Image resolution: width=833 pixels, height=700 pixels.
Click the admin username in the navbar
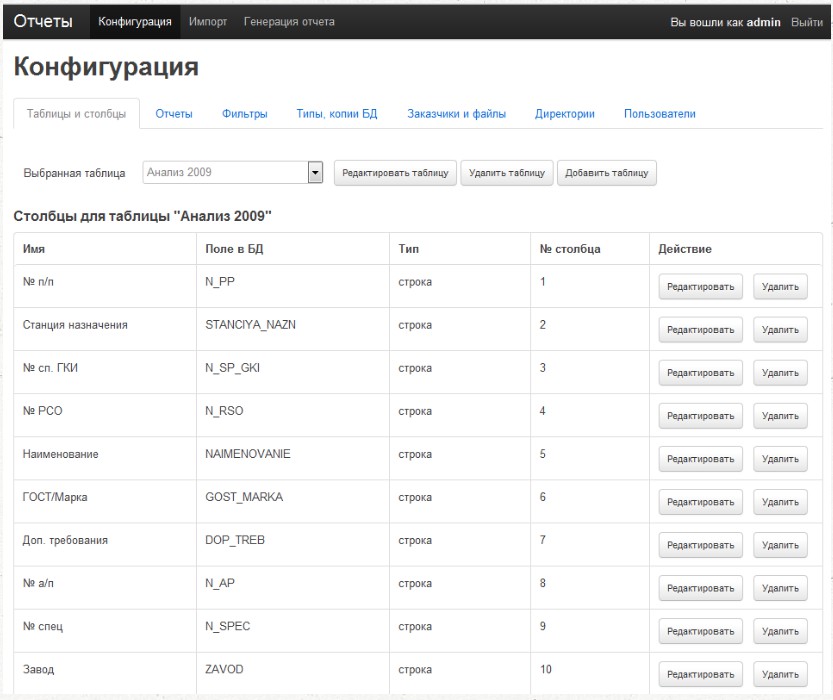tap(763, 22)
